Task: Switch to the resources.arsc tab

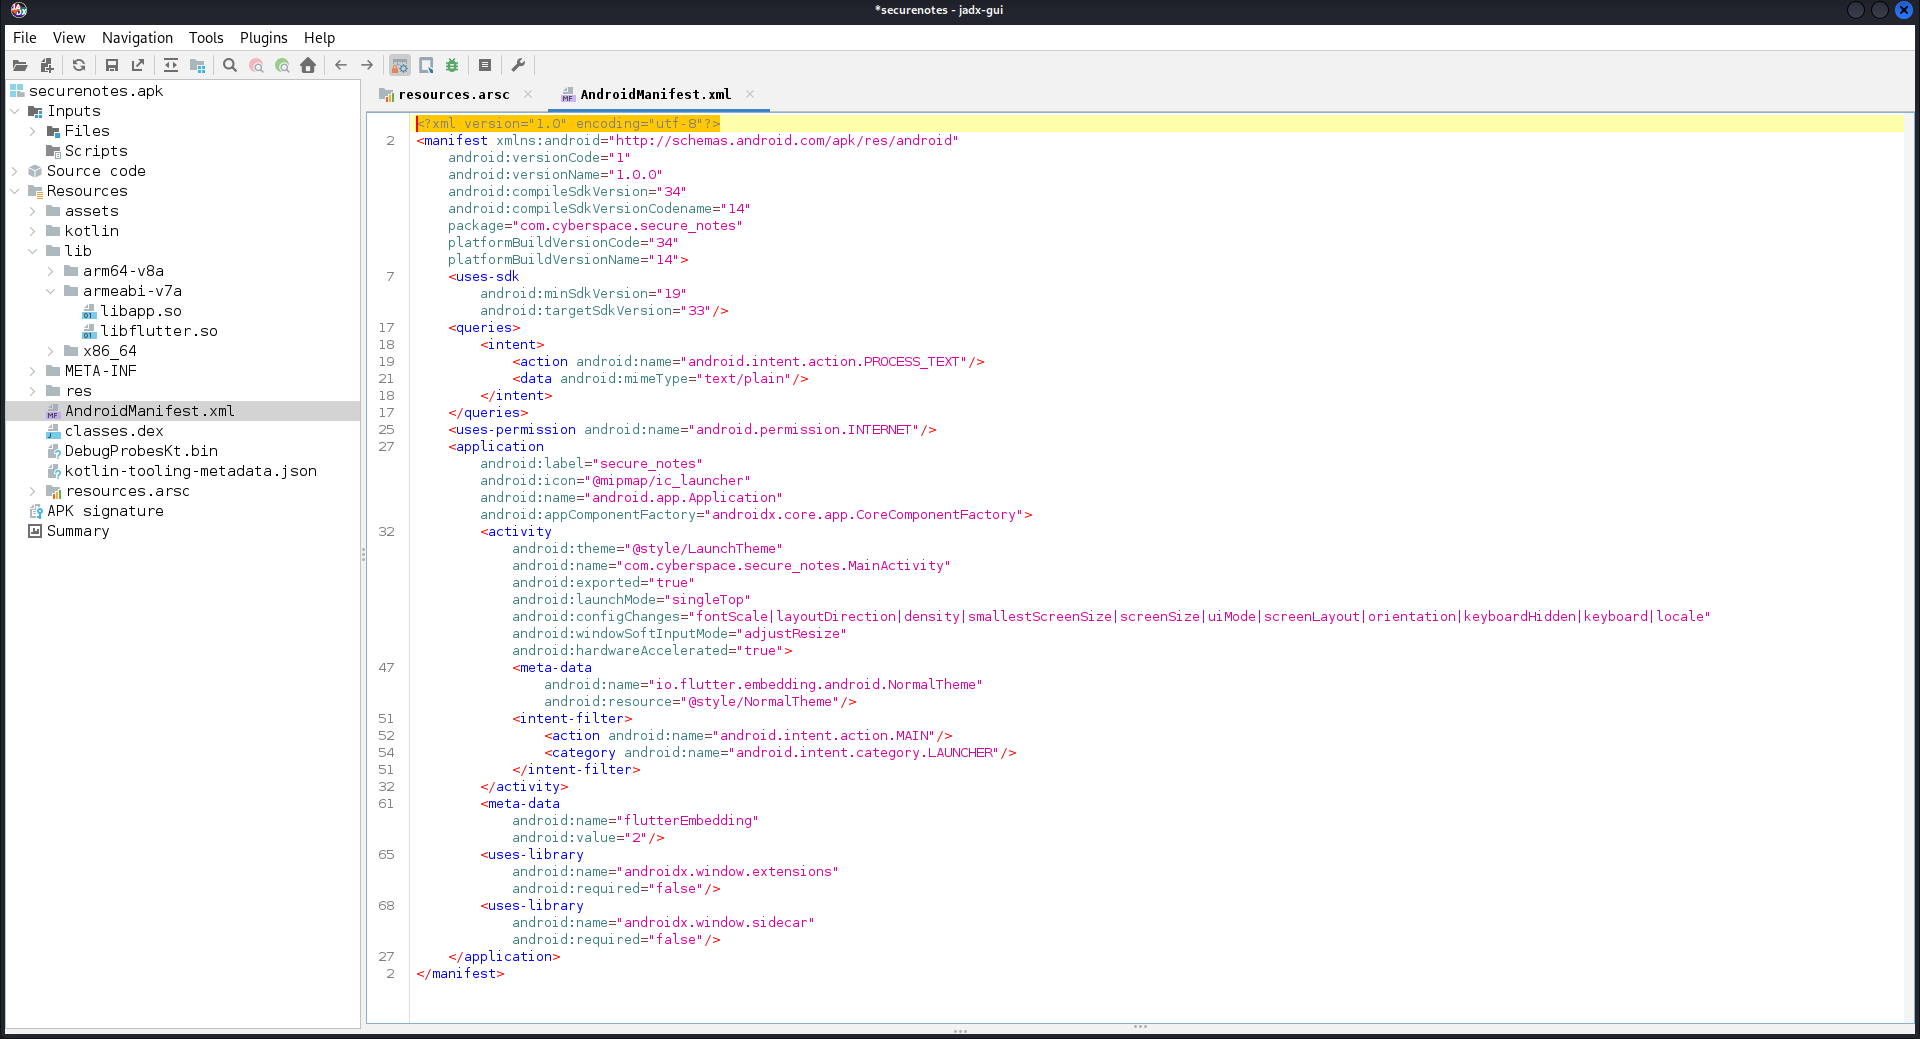Action: (453, 95)
